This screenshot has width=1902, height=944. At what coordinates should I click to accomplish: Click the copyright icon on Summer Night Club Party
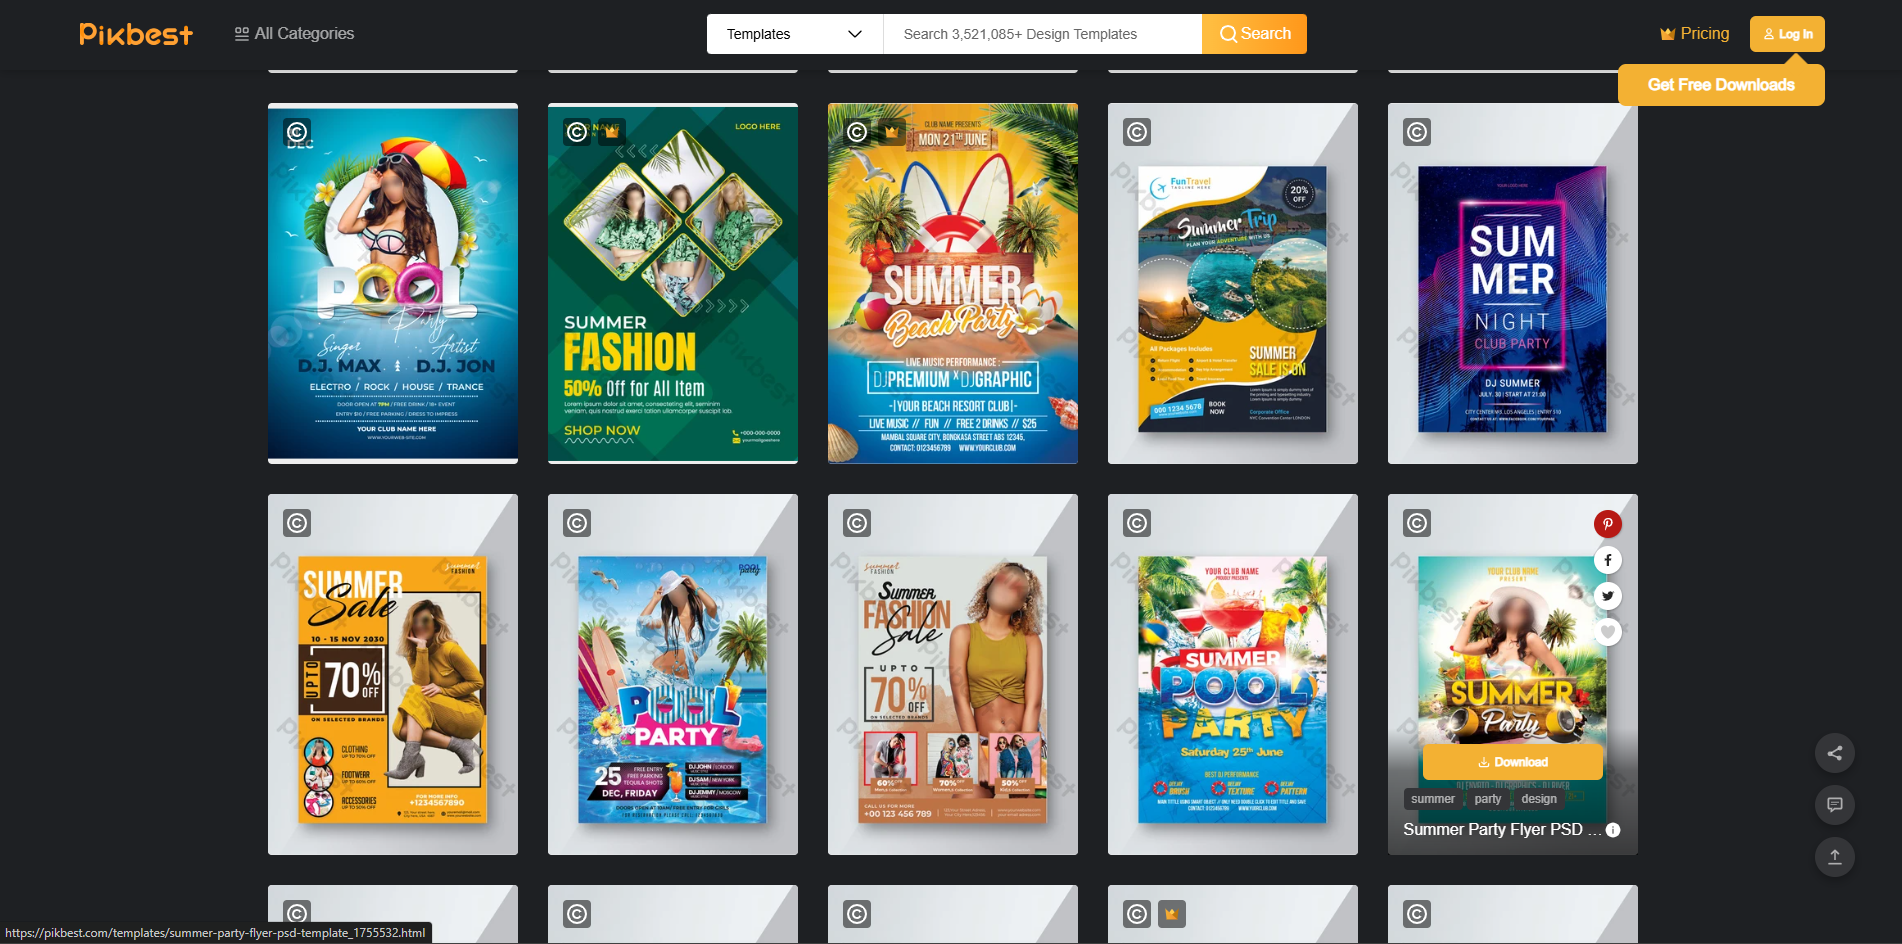[1416, 130]
